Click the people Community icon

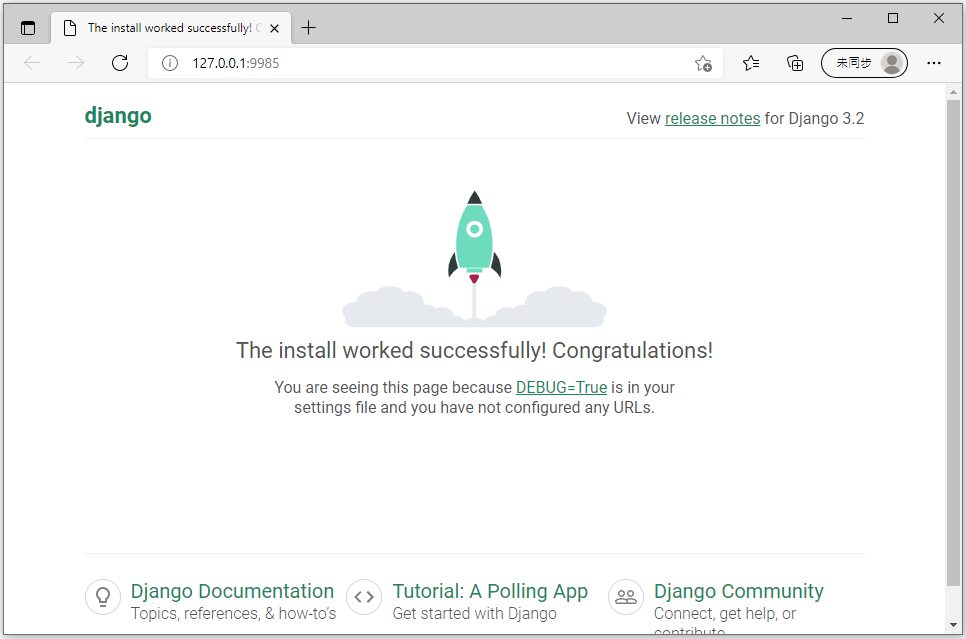626,597
